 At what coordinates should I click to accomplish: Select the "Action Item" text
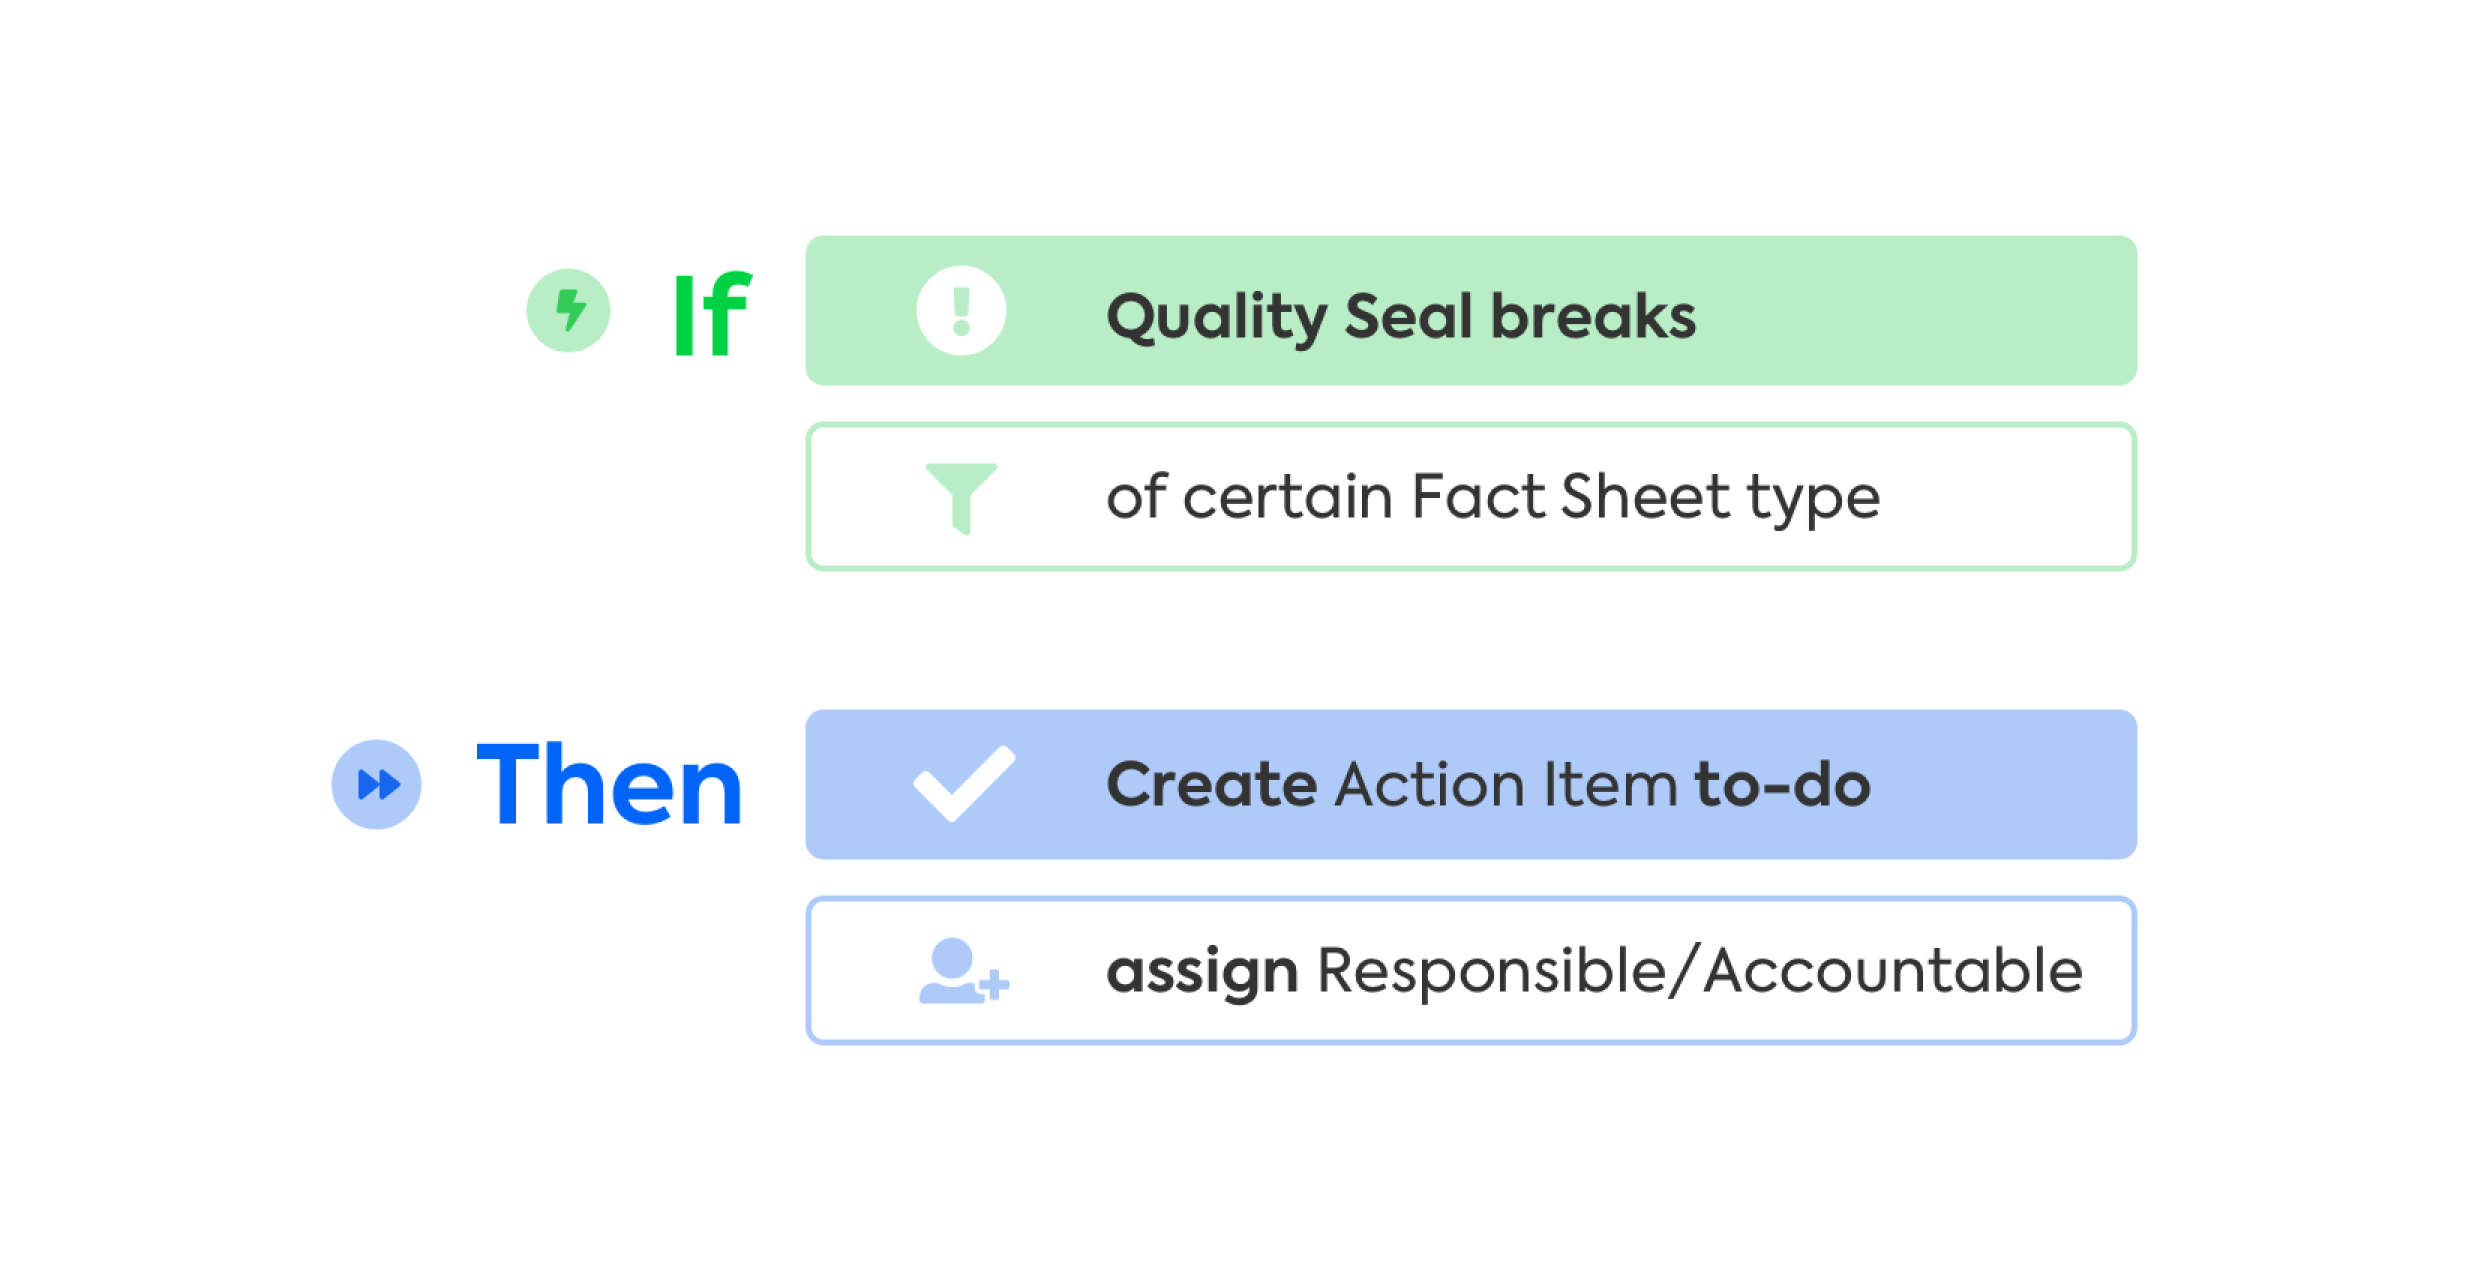(x=1505, y=784)
